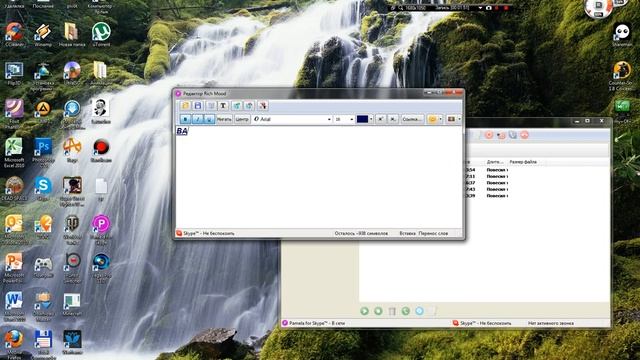This screenshot has height=360, width=640.
Task: Click 'Нет активного звонка' status in Pamela
Action: coord(551,323)
